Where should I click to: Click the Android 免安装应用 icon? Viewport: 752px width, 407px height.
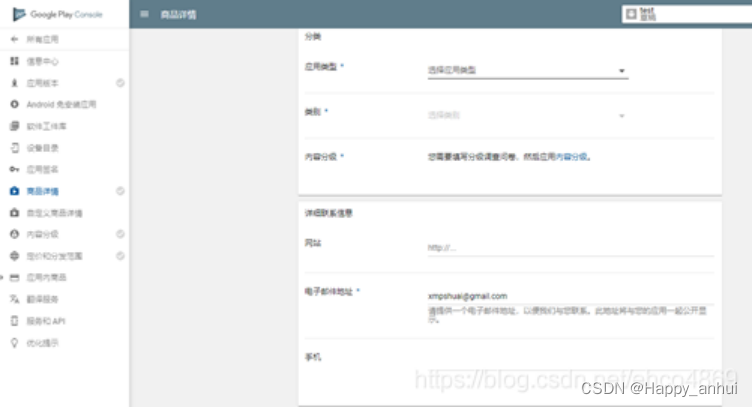tap(14, 104)
